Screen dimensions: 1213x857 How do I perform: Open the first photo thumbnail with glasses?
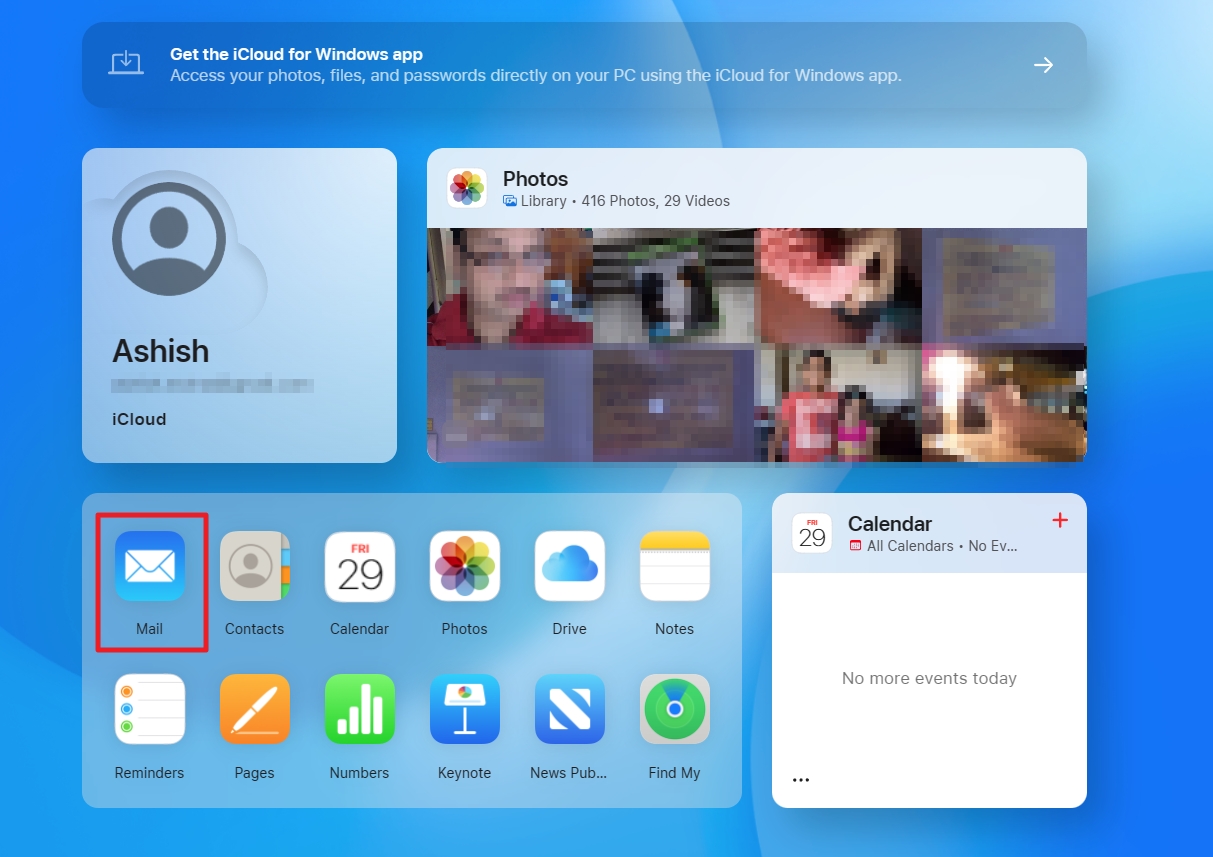[x=510, y=287]
